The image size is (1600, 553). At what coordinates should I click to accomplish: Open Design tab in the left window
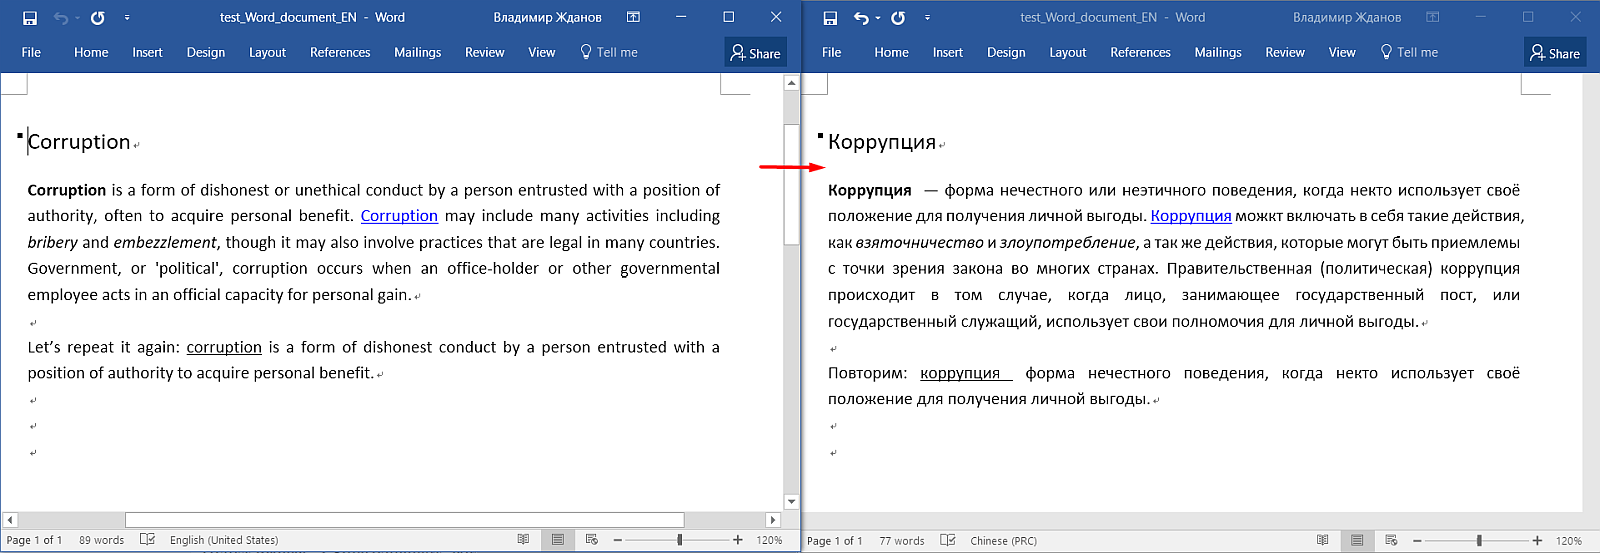[x=206, y=52]
